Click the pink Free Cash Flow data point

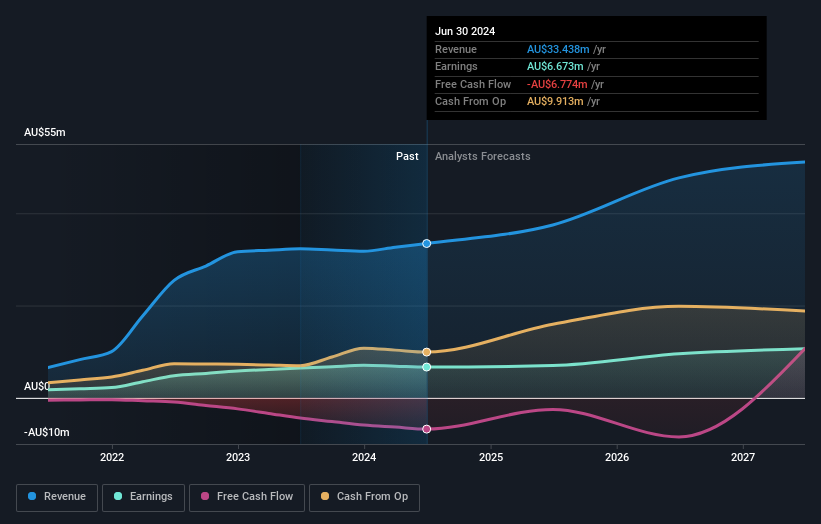pos(427,429)
